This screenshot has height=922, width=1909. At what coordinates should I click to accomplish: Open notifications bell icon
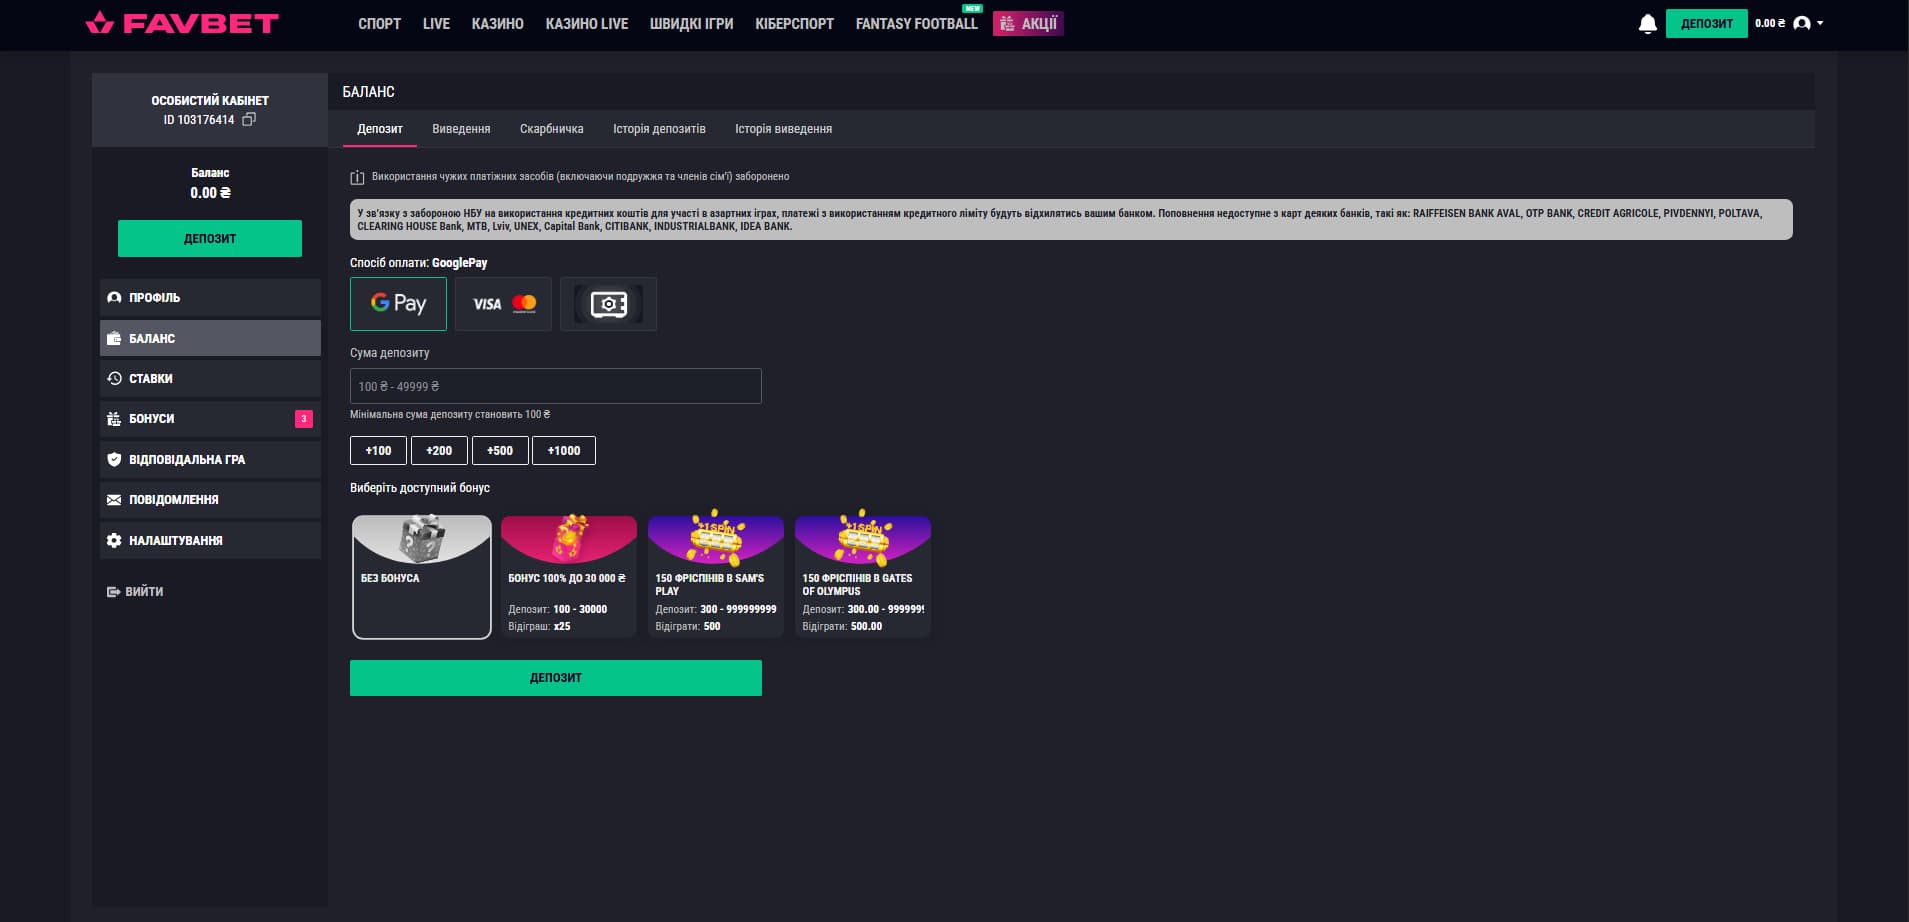tap(1647, 24)
